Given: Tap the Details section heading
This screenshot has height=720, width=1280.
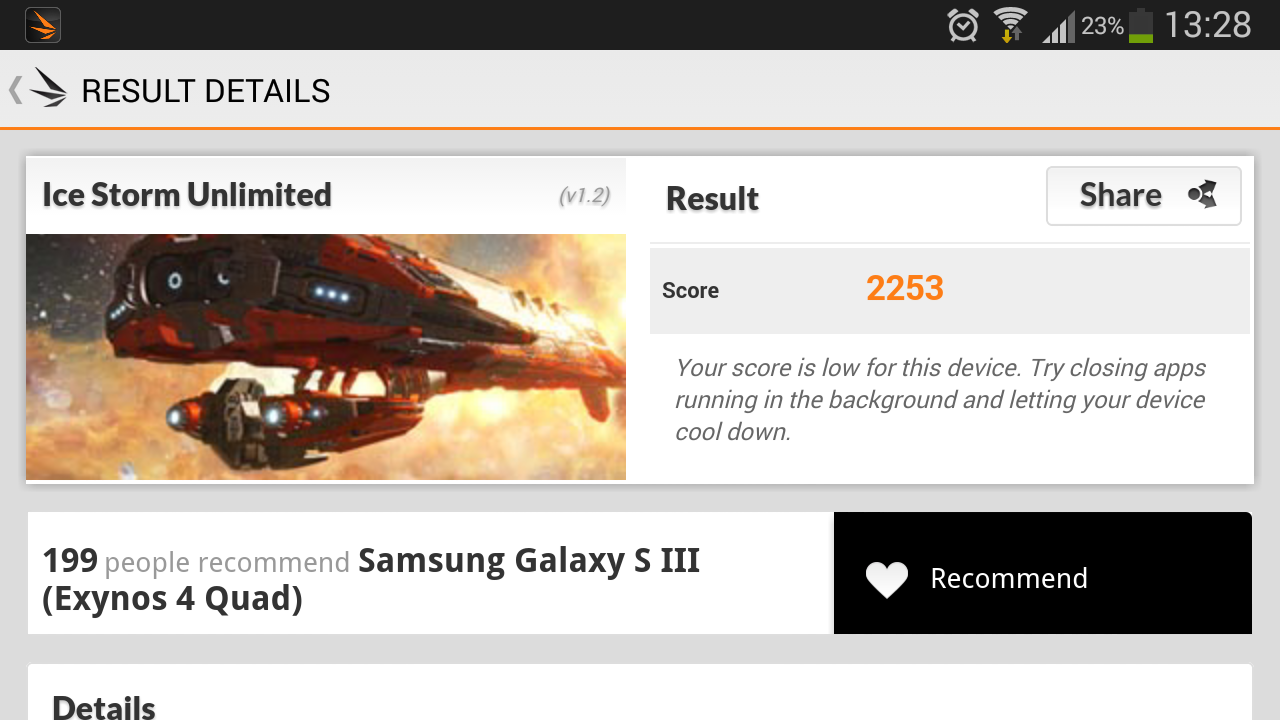Looking at the screenshot, I should click(x=104, y=707).
